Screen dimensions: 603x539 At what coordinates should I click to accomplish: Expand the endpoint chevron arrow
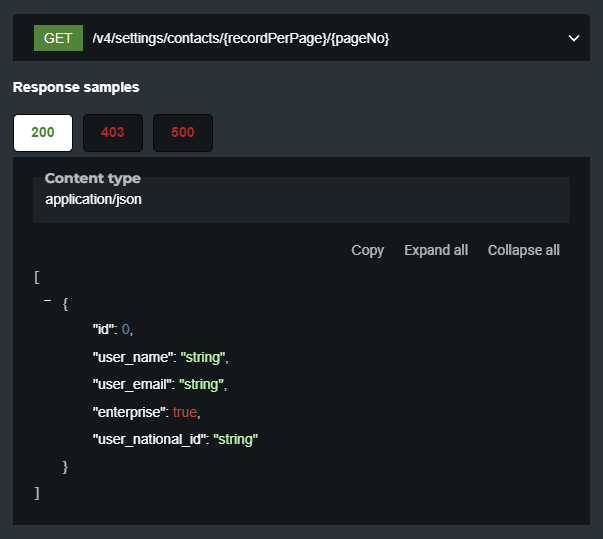[x=574, y=38]
